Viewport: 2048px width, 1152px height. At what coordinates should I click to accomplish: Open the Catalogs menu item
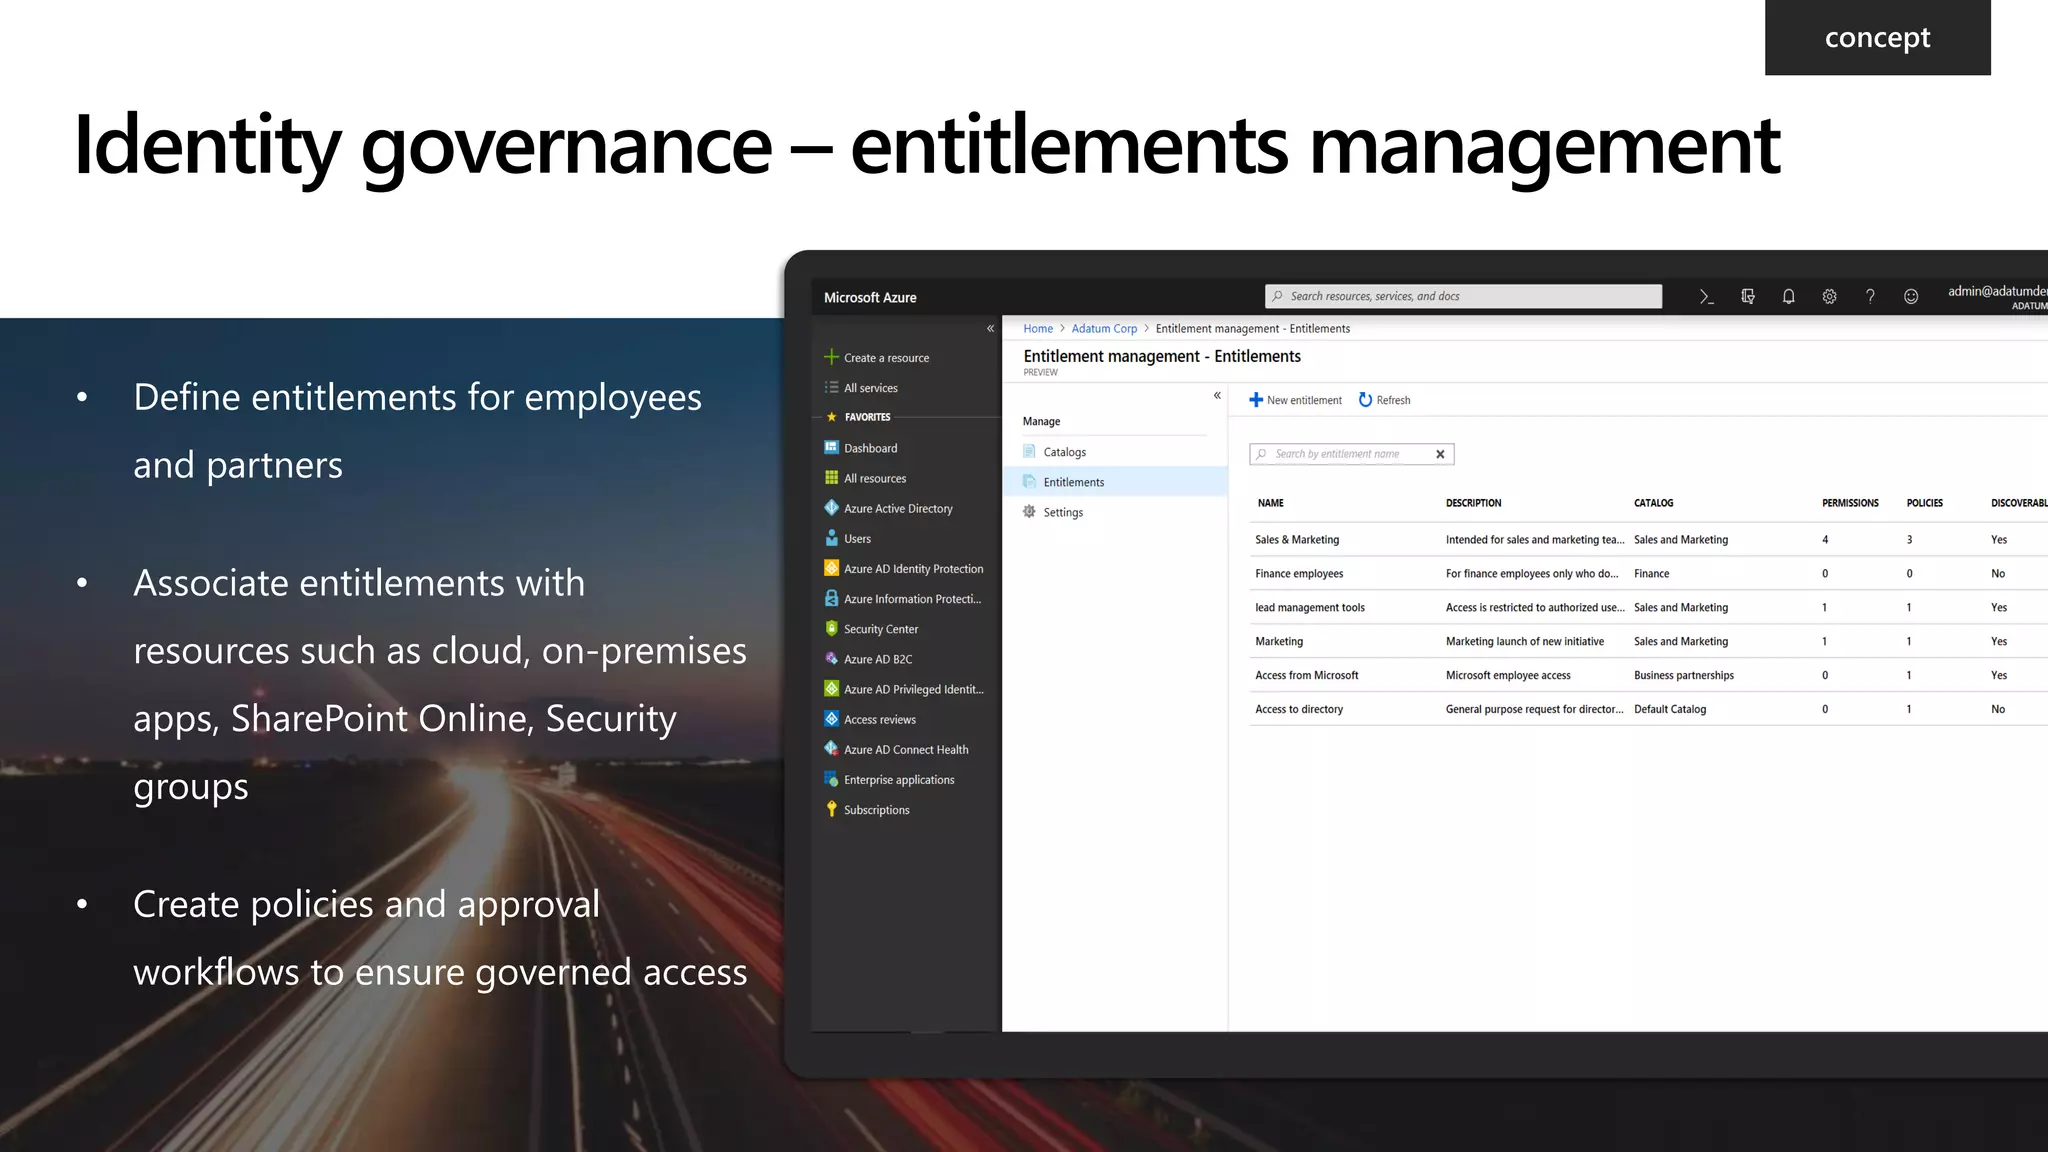(1115, 452)
